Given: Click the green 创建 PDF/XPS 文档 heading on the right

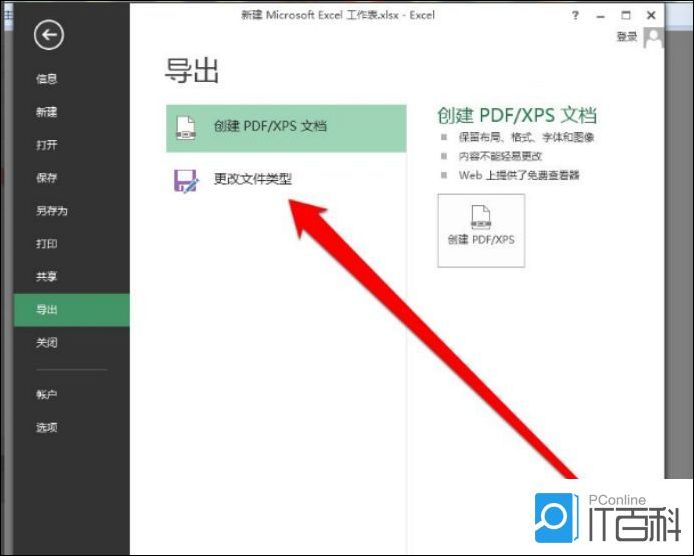Looking at the screenshot, I should point(517,116).
